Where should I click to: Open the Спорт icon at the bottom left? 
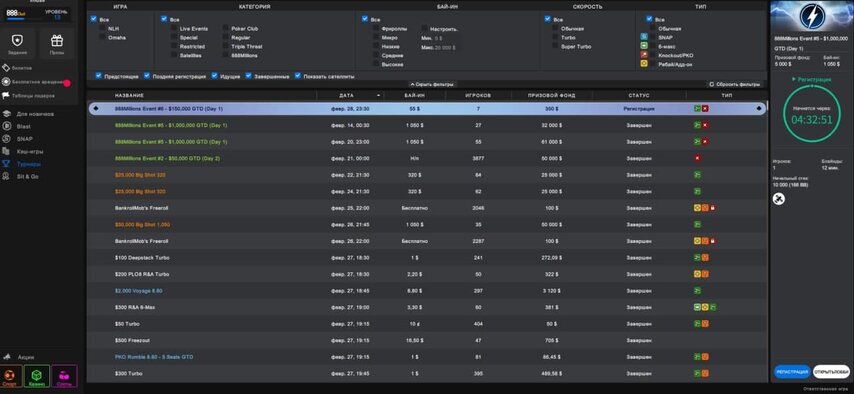click(10, 376)
